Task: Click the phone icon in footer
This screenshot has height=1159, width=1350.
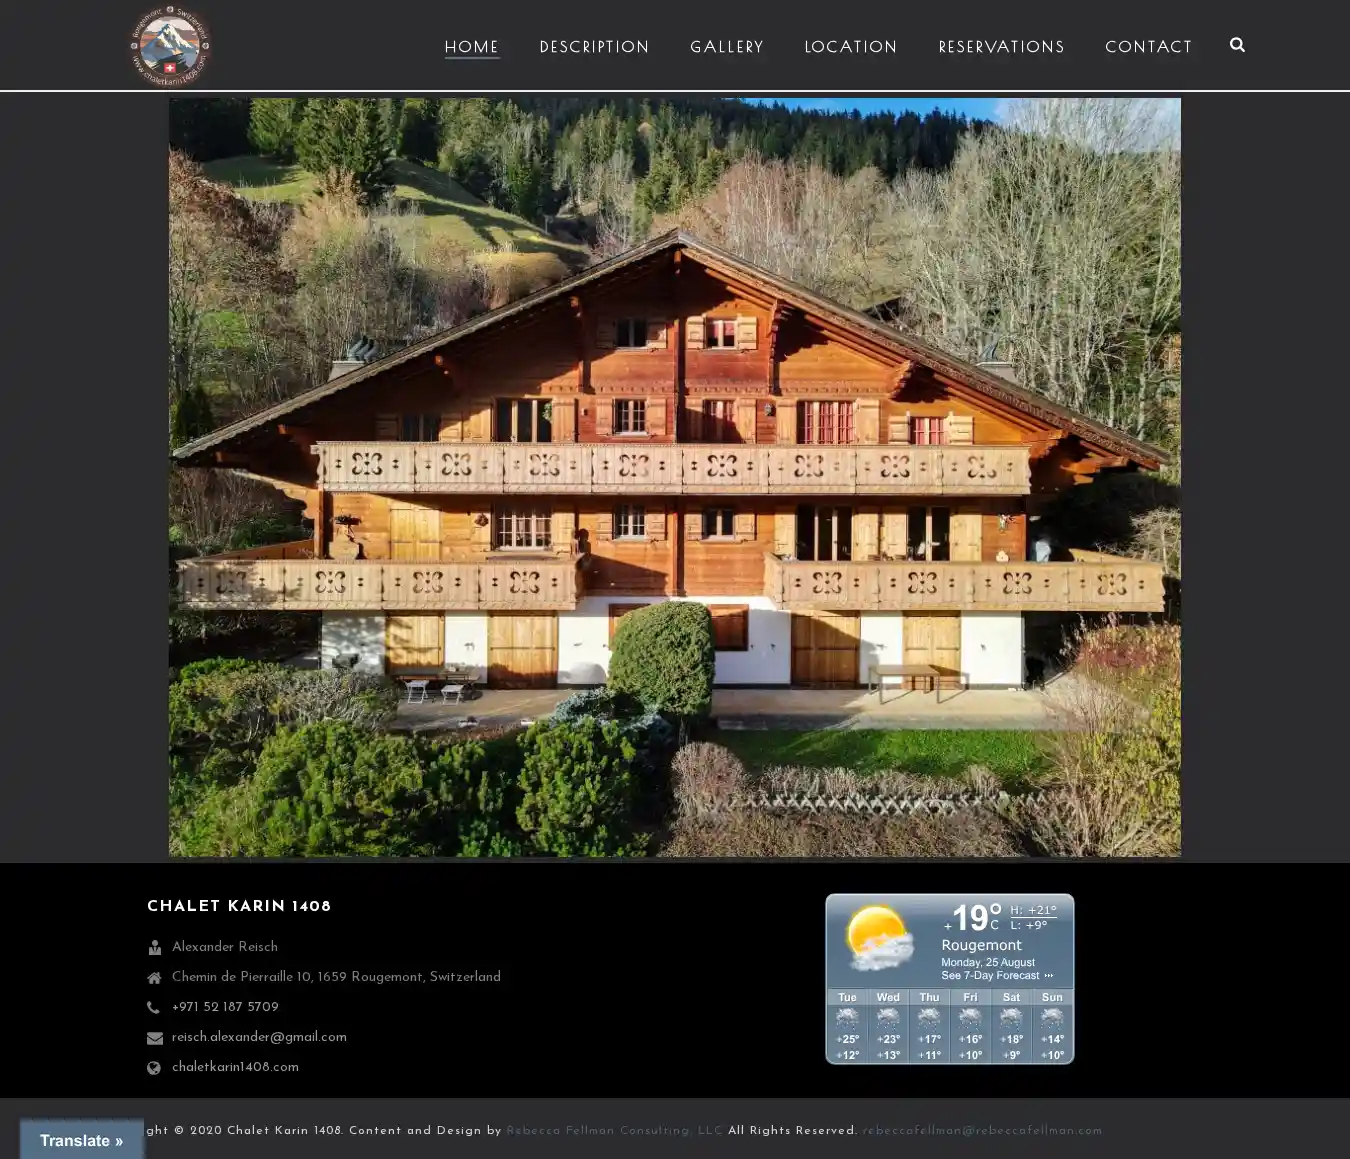Action: pos(154,1008)
